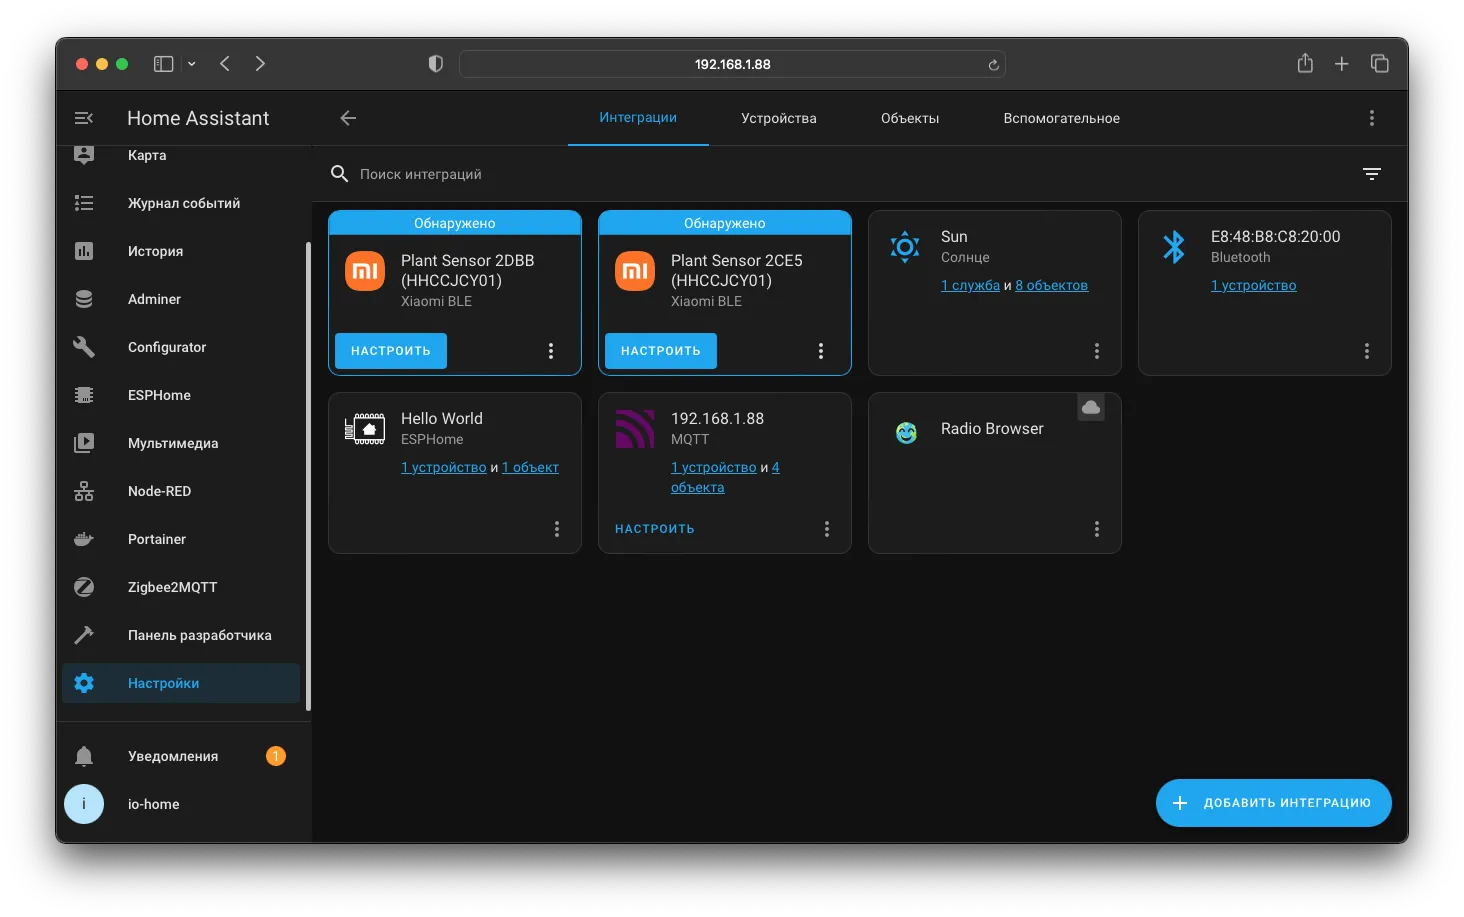Click the Safari address bar 192.168.1.88
The image size is (1464, 917).
pos(732,64)
